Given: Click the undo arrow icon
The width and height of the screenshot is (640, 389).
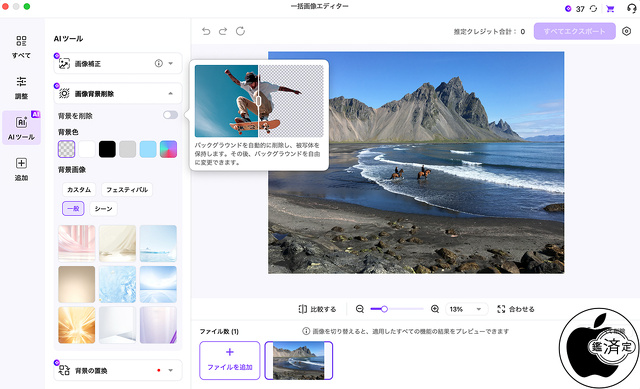Looking at the screenshot, I should (206, 31).
